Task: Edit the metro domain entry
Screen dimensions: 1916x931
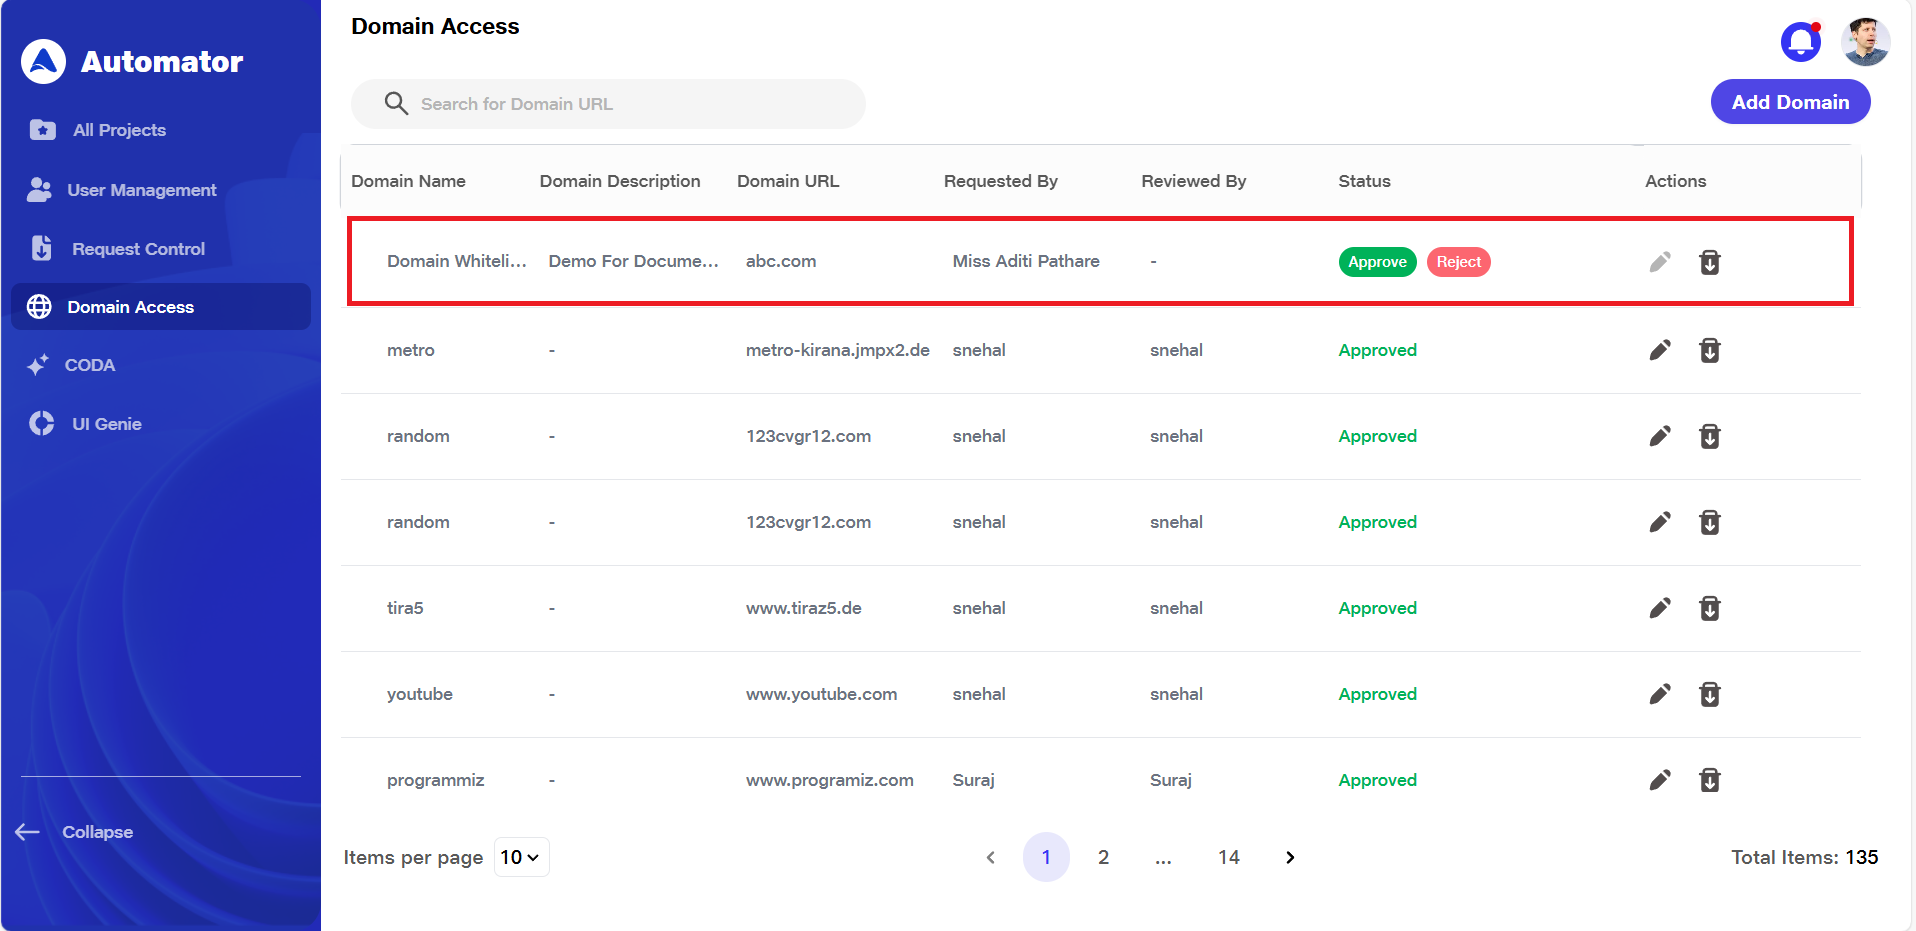Action: [1660, 350]
